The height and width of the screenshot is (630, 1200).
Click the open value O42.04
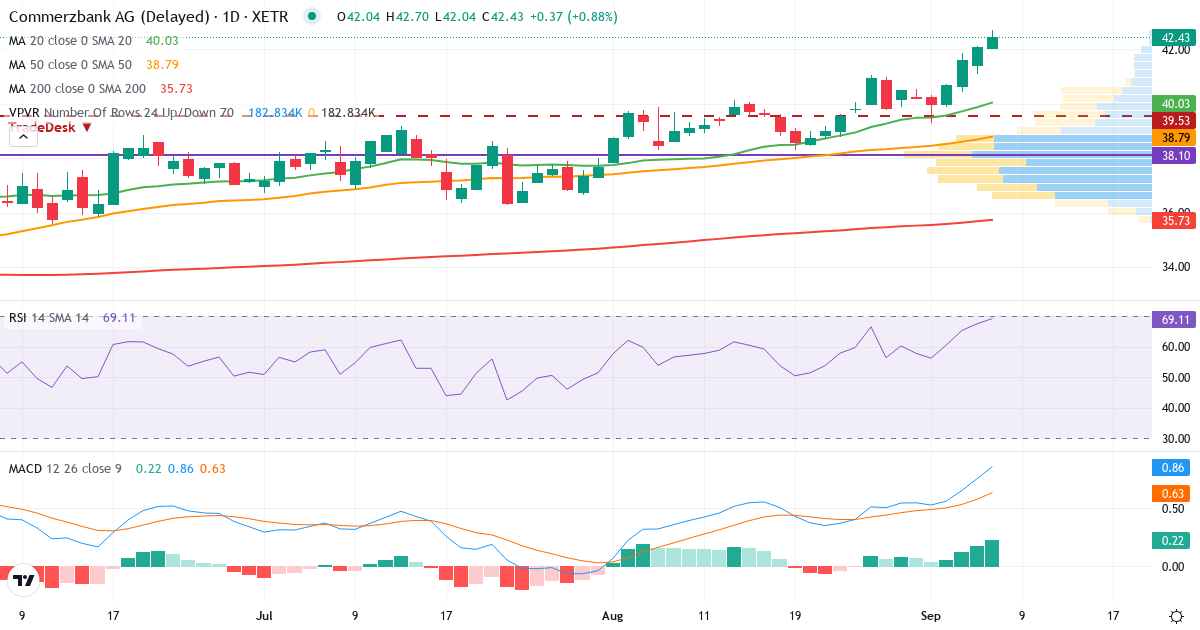[357, 17]
